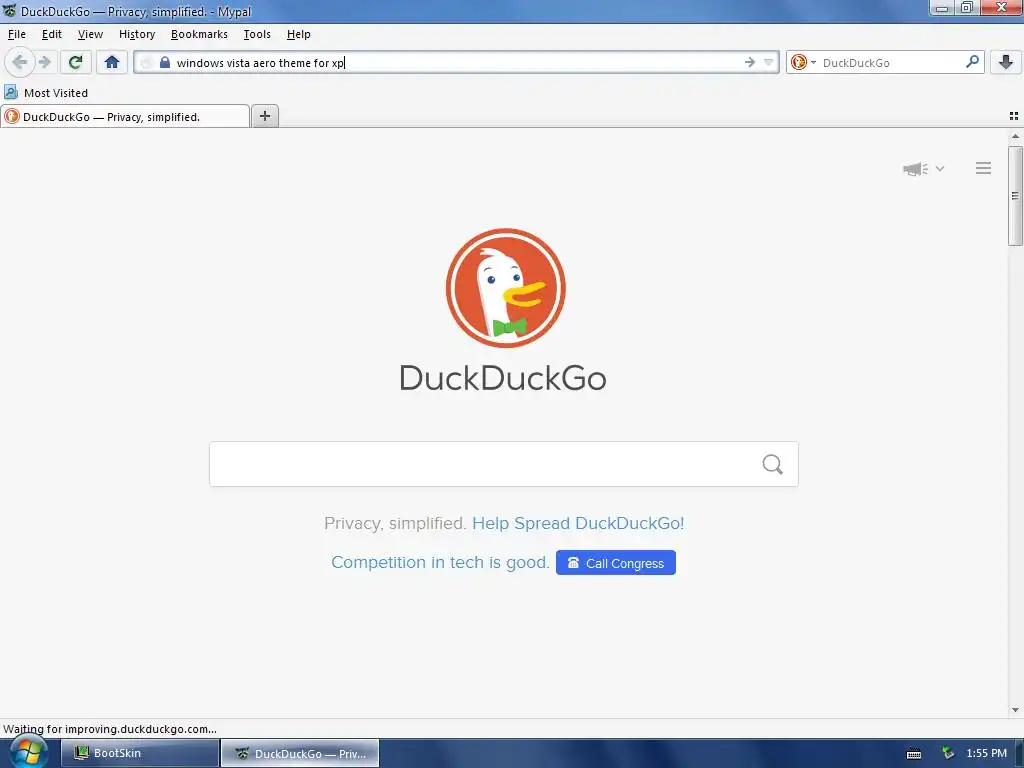Go forward with the Forward arrow button
1024x768 pixels.
pos(45,62)
